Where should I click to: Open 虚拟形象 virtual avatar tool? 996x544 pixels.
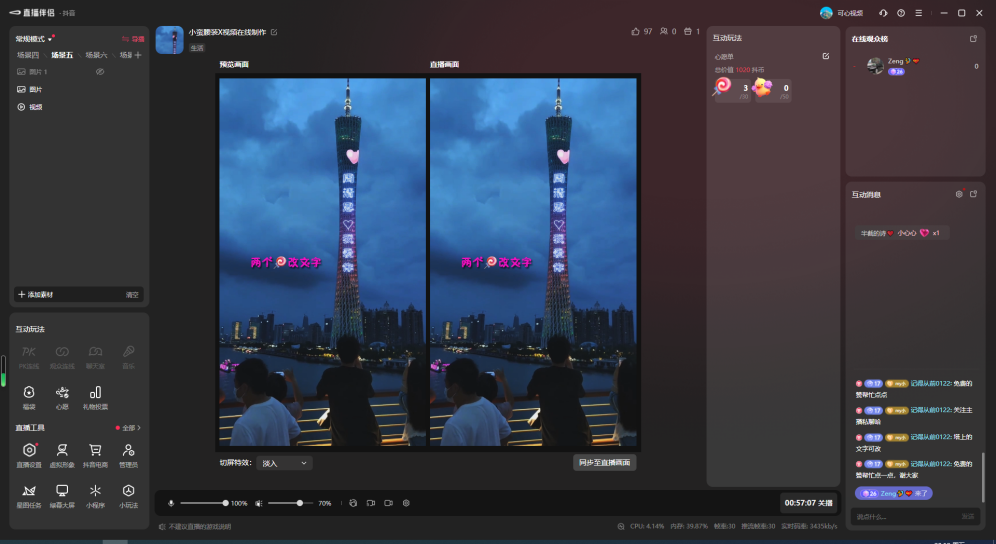[x=62, y=456]
